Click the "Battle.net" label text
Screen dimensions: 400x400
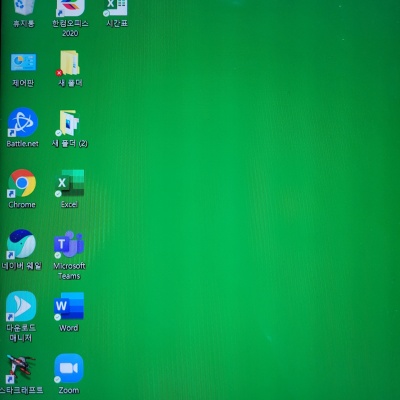tap(23, 144)
